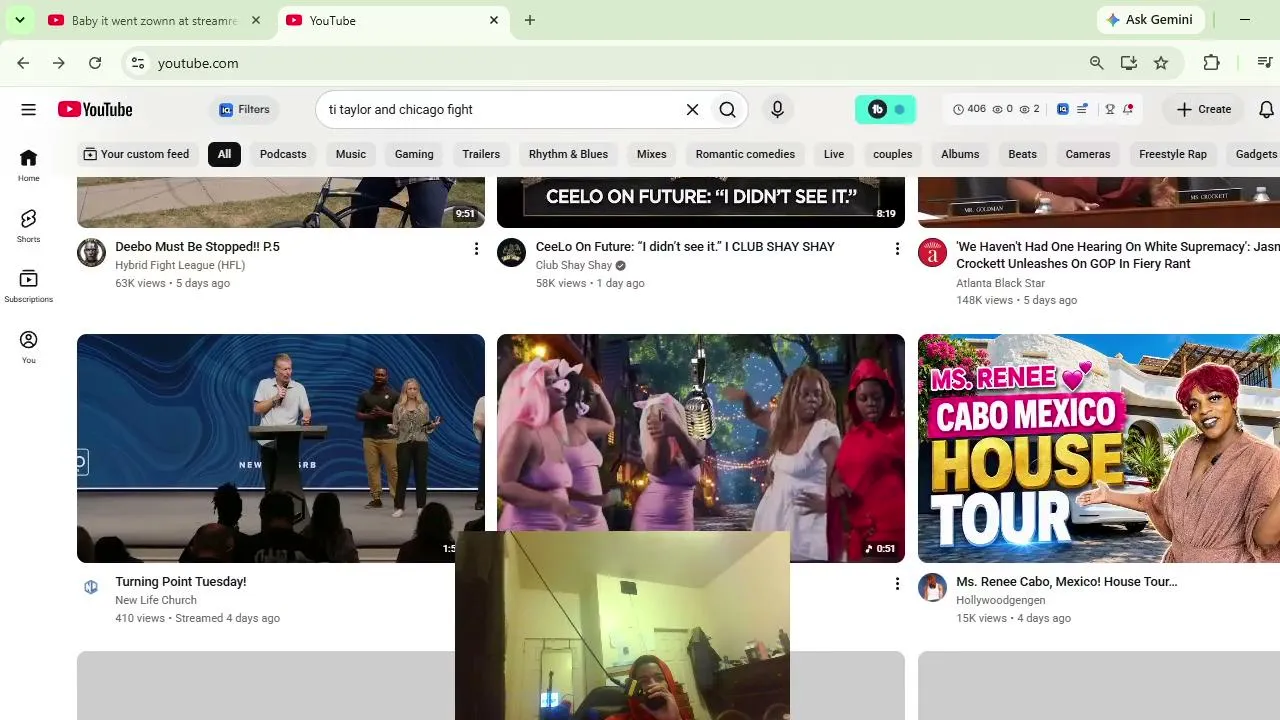The width and height of the screenshot is (1280, 720).
Task: Open a new browser tab
Action: (x=530, y=20)
